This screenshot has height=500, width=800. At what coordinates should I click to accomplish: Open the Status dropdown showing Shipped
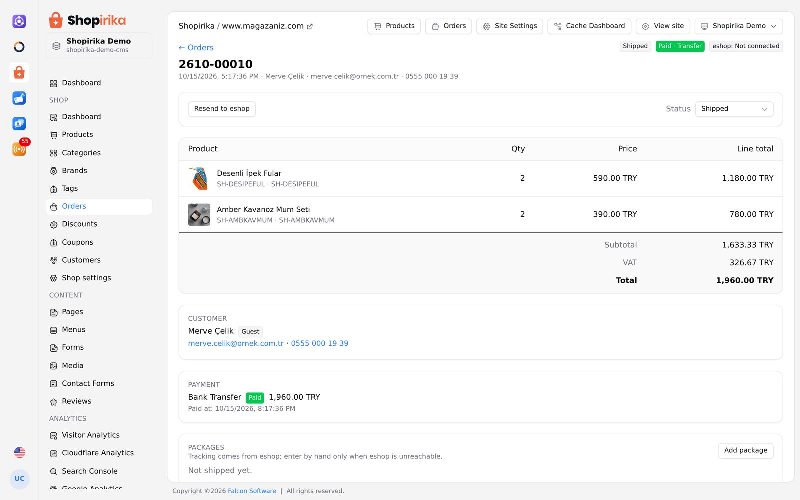point(734,109)
